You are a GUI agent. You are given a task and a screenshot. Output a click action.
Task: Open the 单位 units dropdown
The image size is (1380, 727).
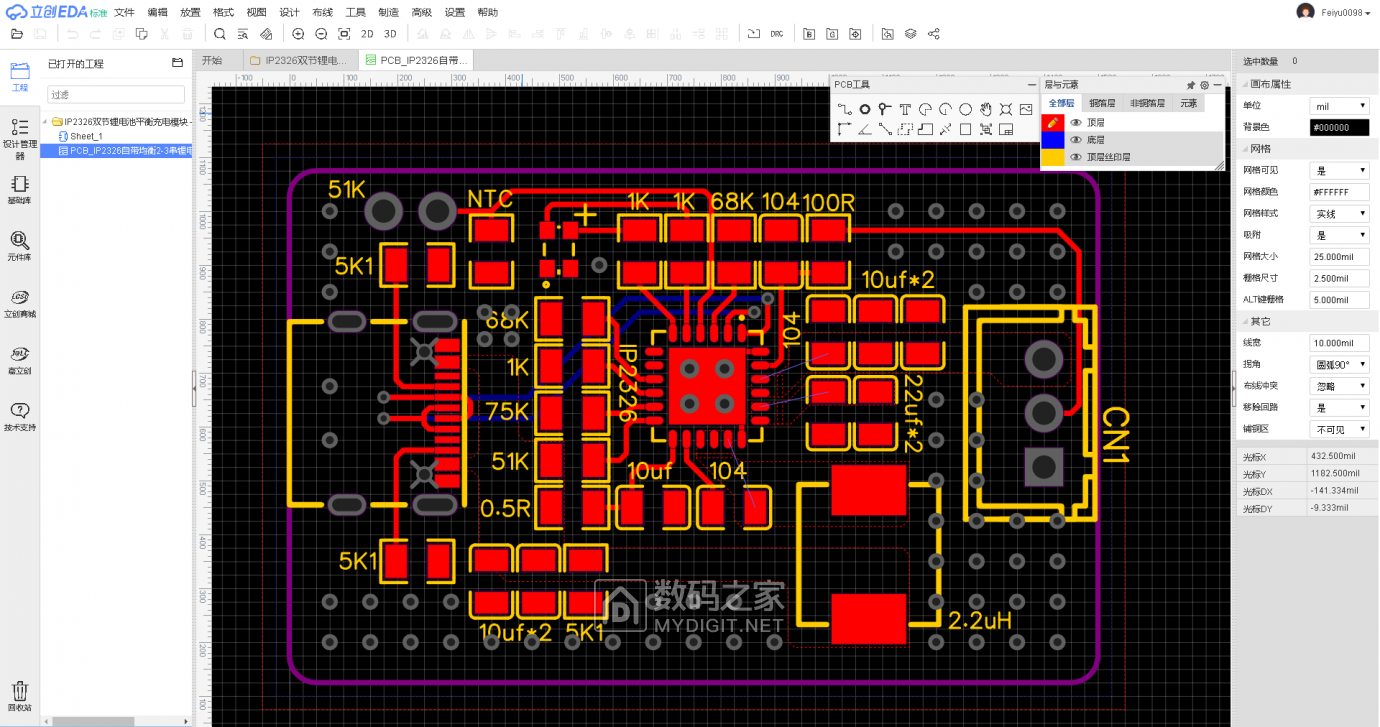(1340, 105)
